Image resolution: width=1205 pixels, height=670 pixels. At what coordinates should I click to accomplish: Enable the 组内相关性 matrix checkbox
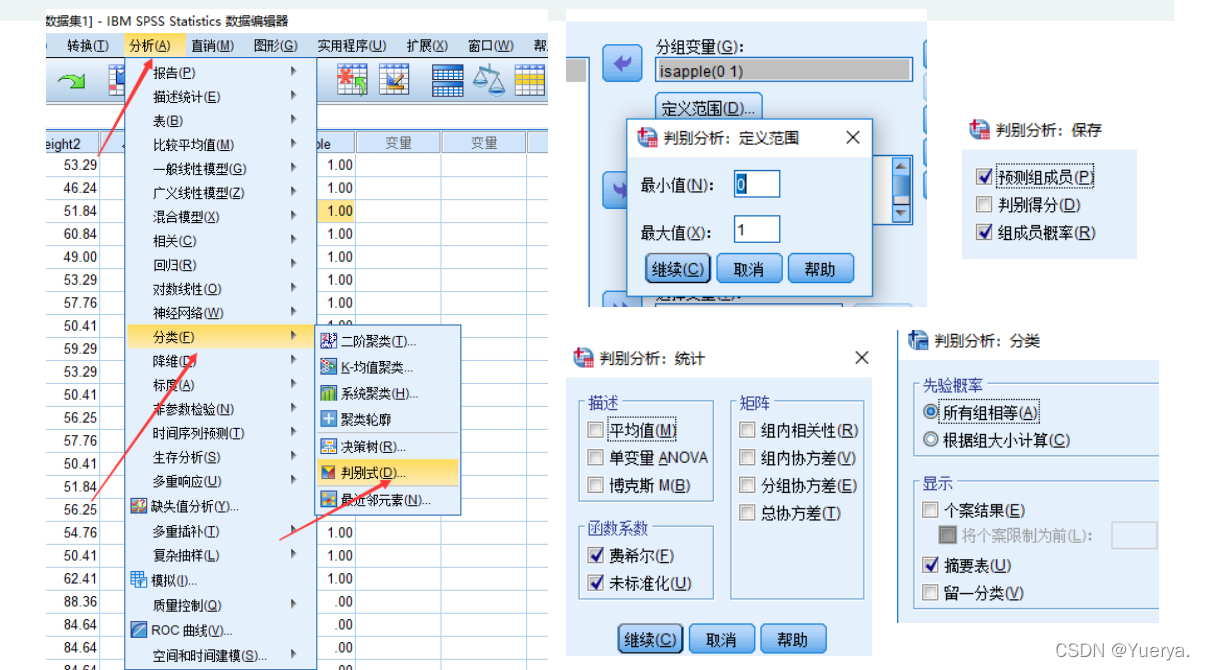click(x=747, y=430)
